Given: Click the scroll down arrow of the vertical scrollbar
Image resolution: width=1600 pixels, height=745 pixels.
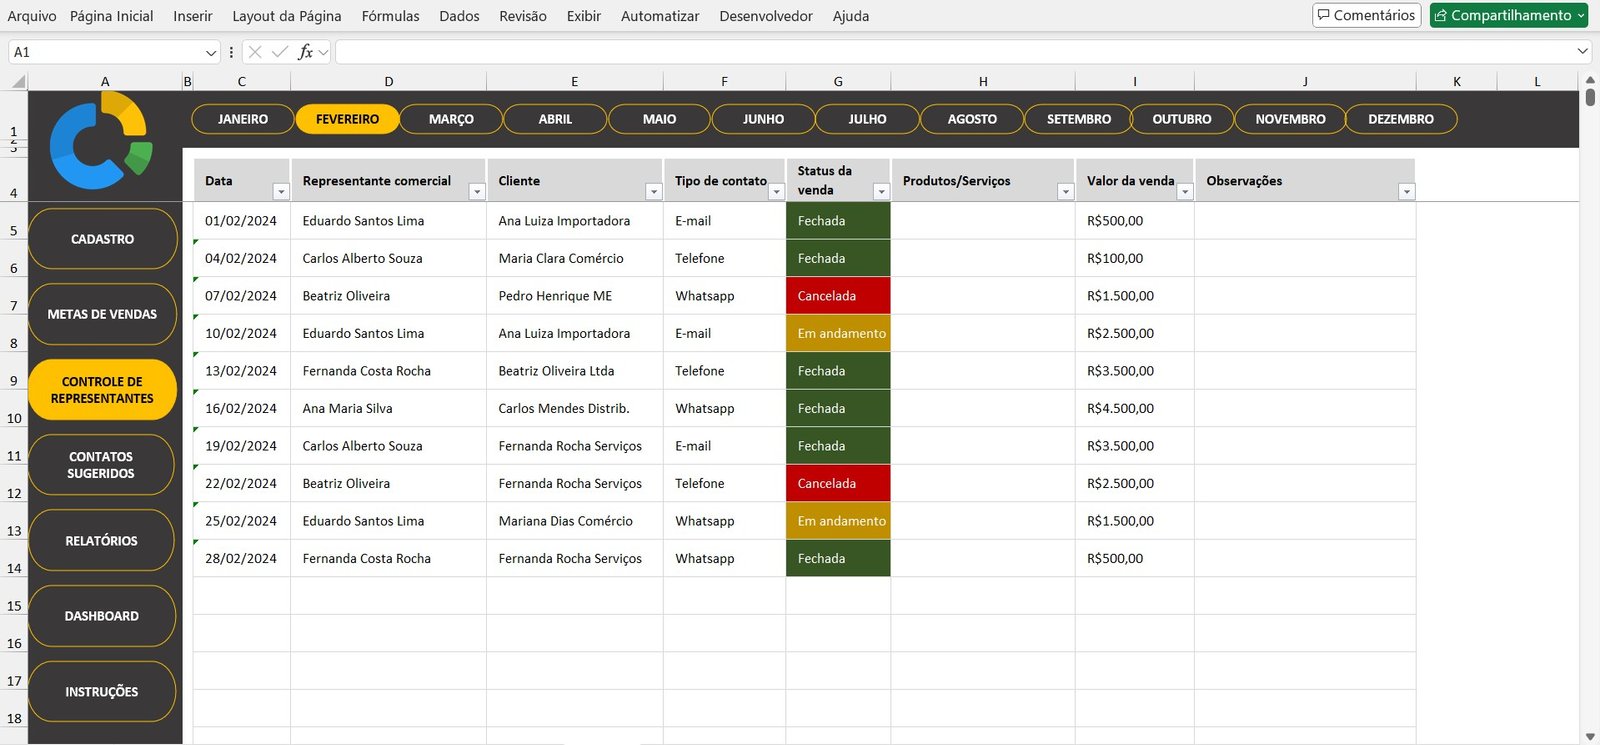Looking at the screenshot, I should pos(1589,737).
